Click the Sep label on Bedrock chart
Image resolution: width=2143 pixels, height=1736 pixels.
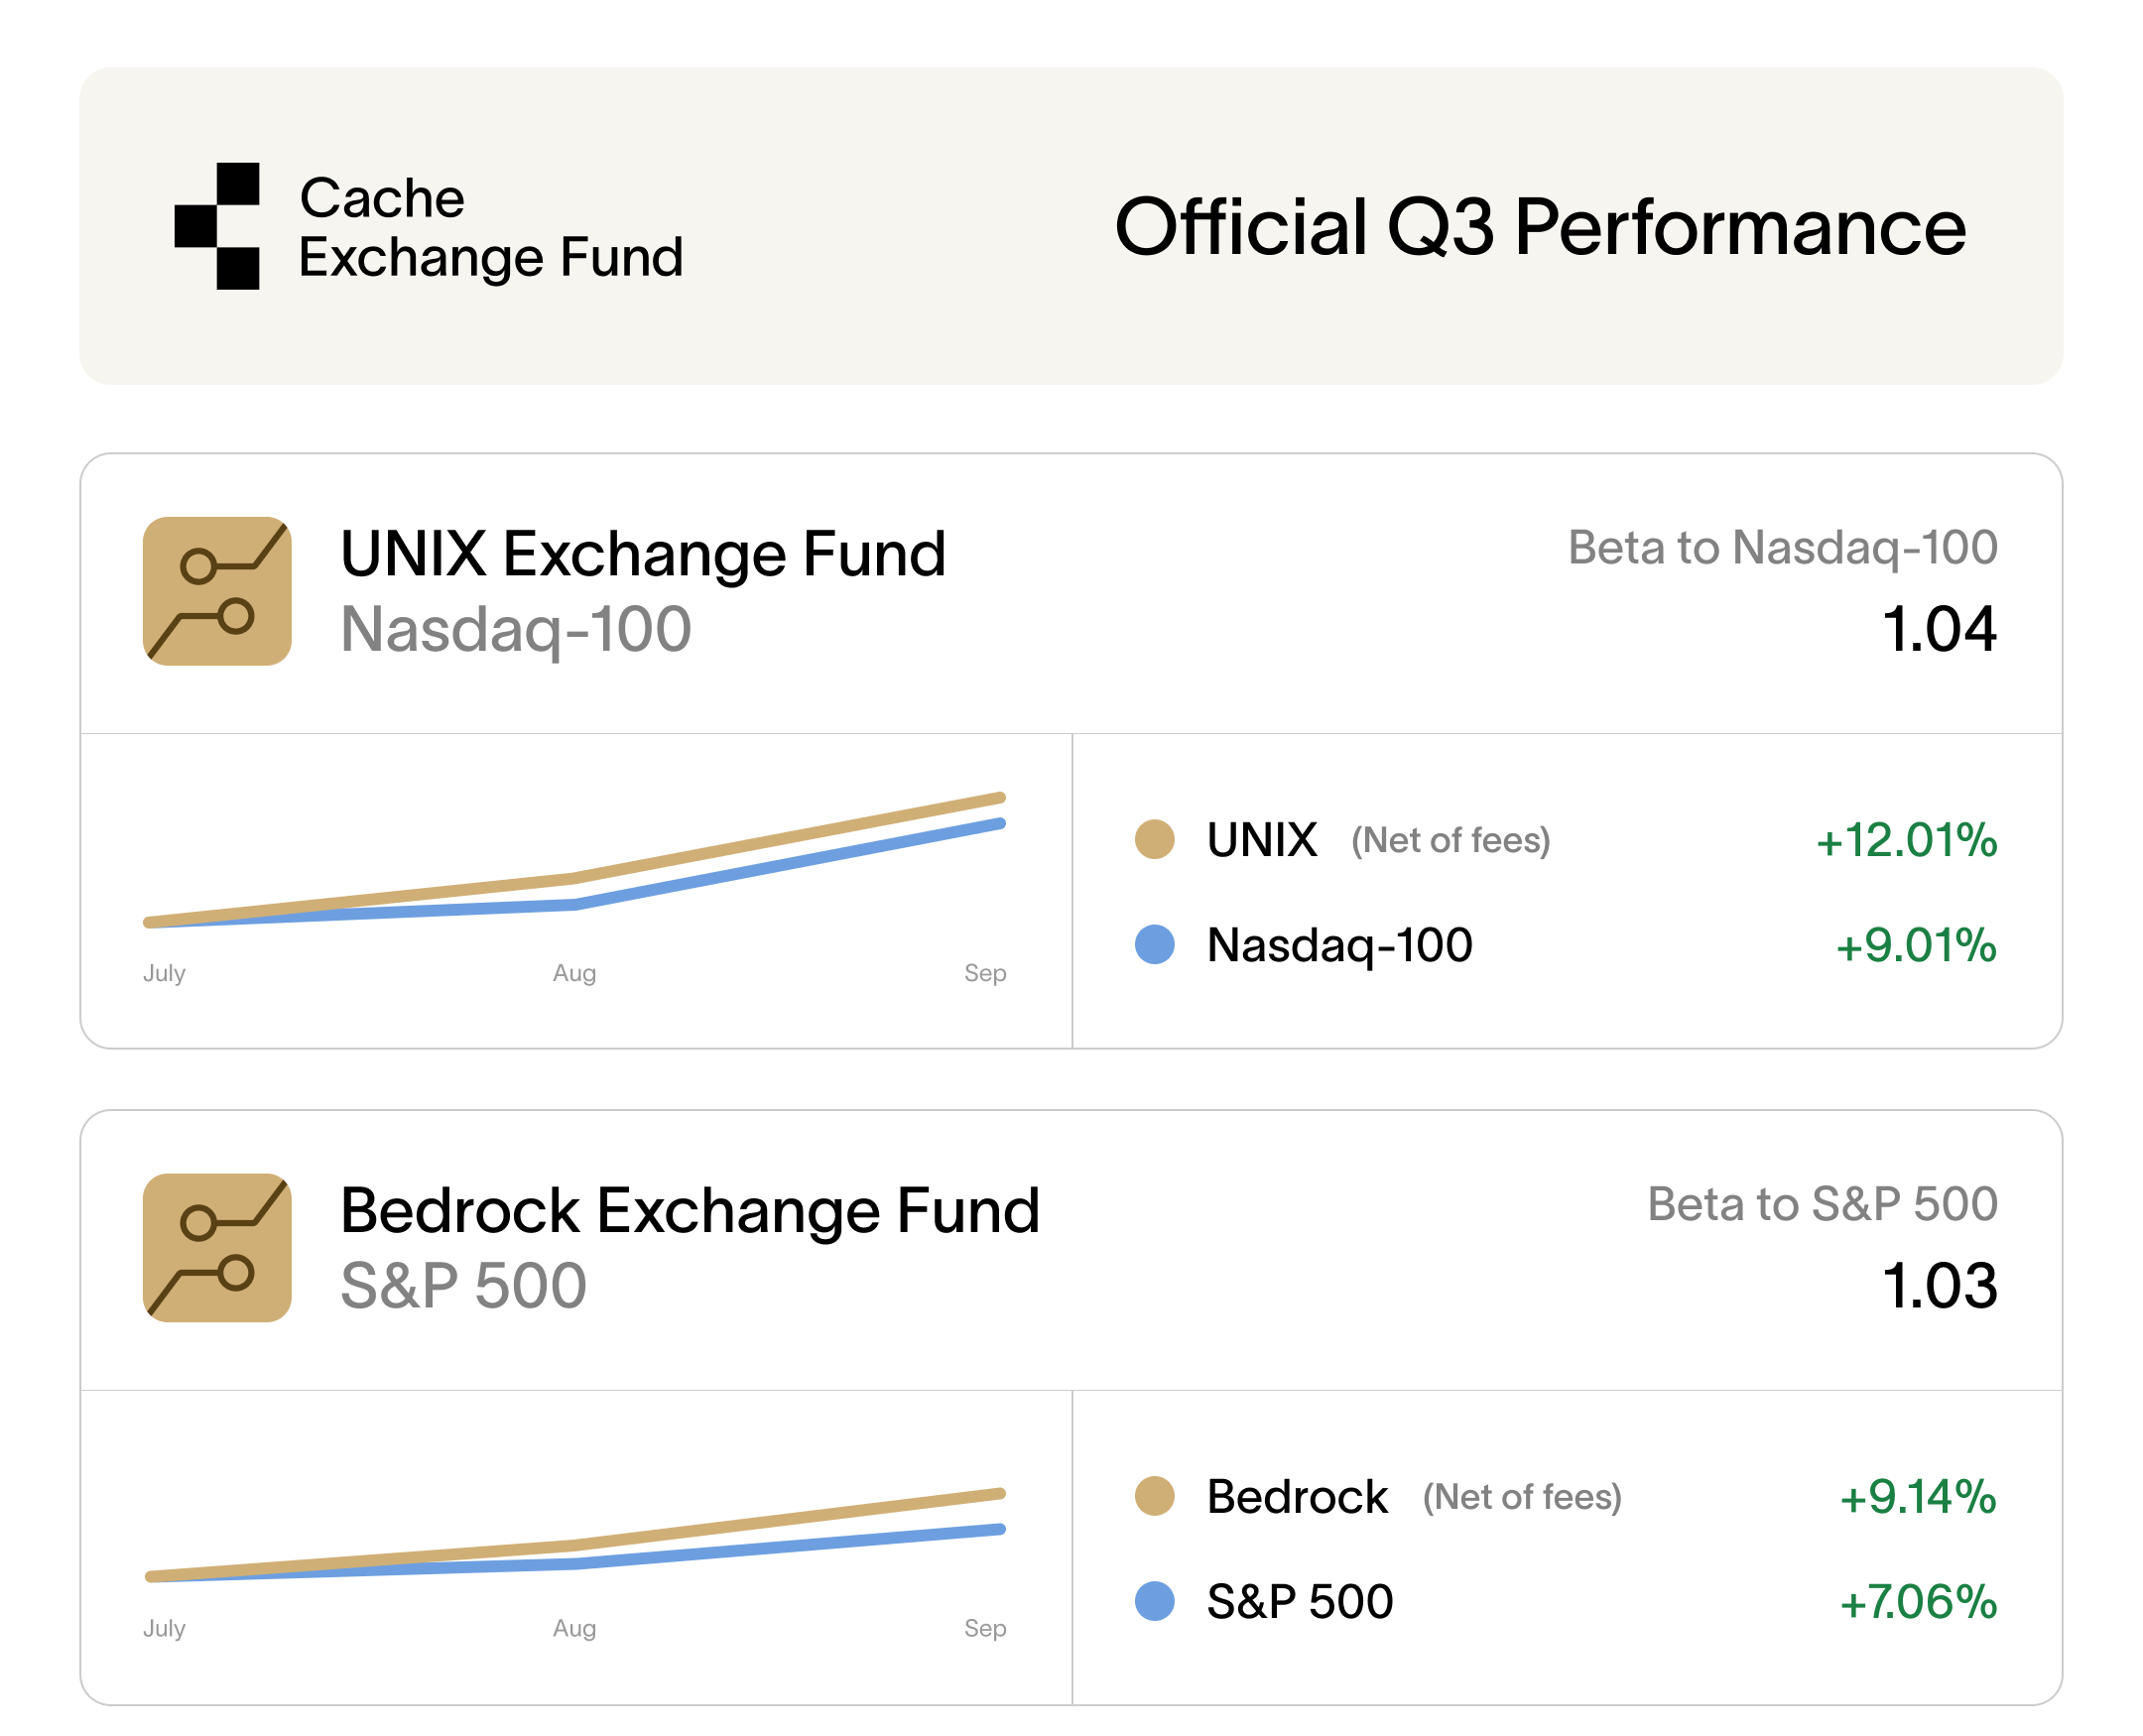[x=984, y=1628]
